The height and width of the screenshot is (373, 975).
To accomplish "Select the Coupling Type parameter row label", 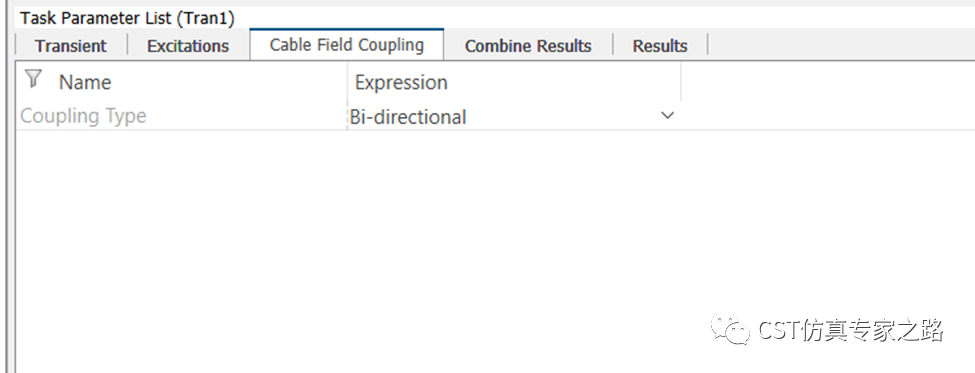I will (83, 116).
